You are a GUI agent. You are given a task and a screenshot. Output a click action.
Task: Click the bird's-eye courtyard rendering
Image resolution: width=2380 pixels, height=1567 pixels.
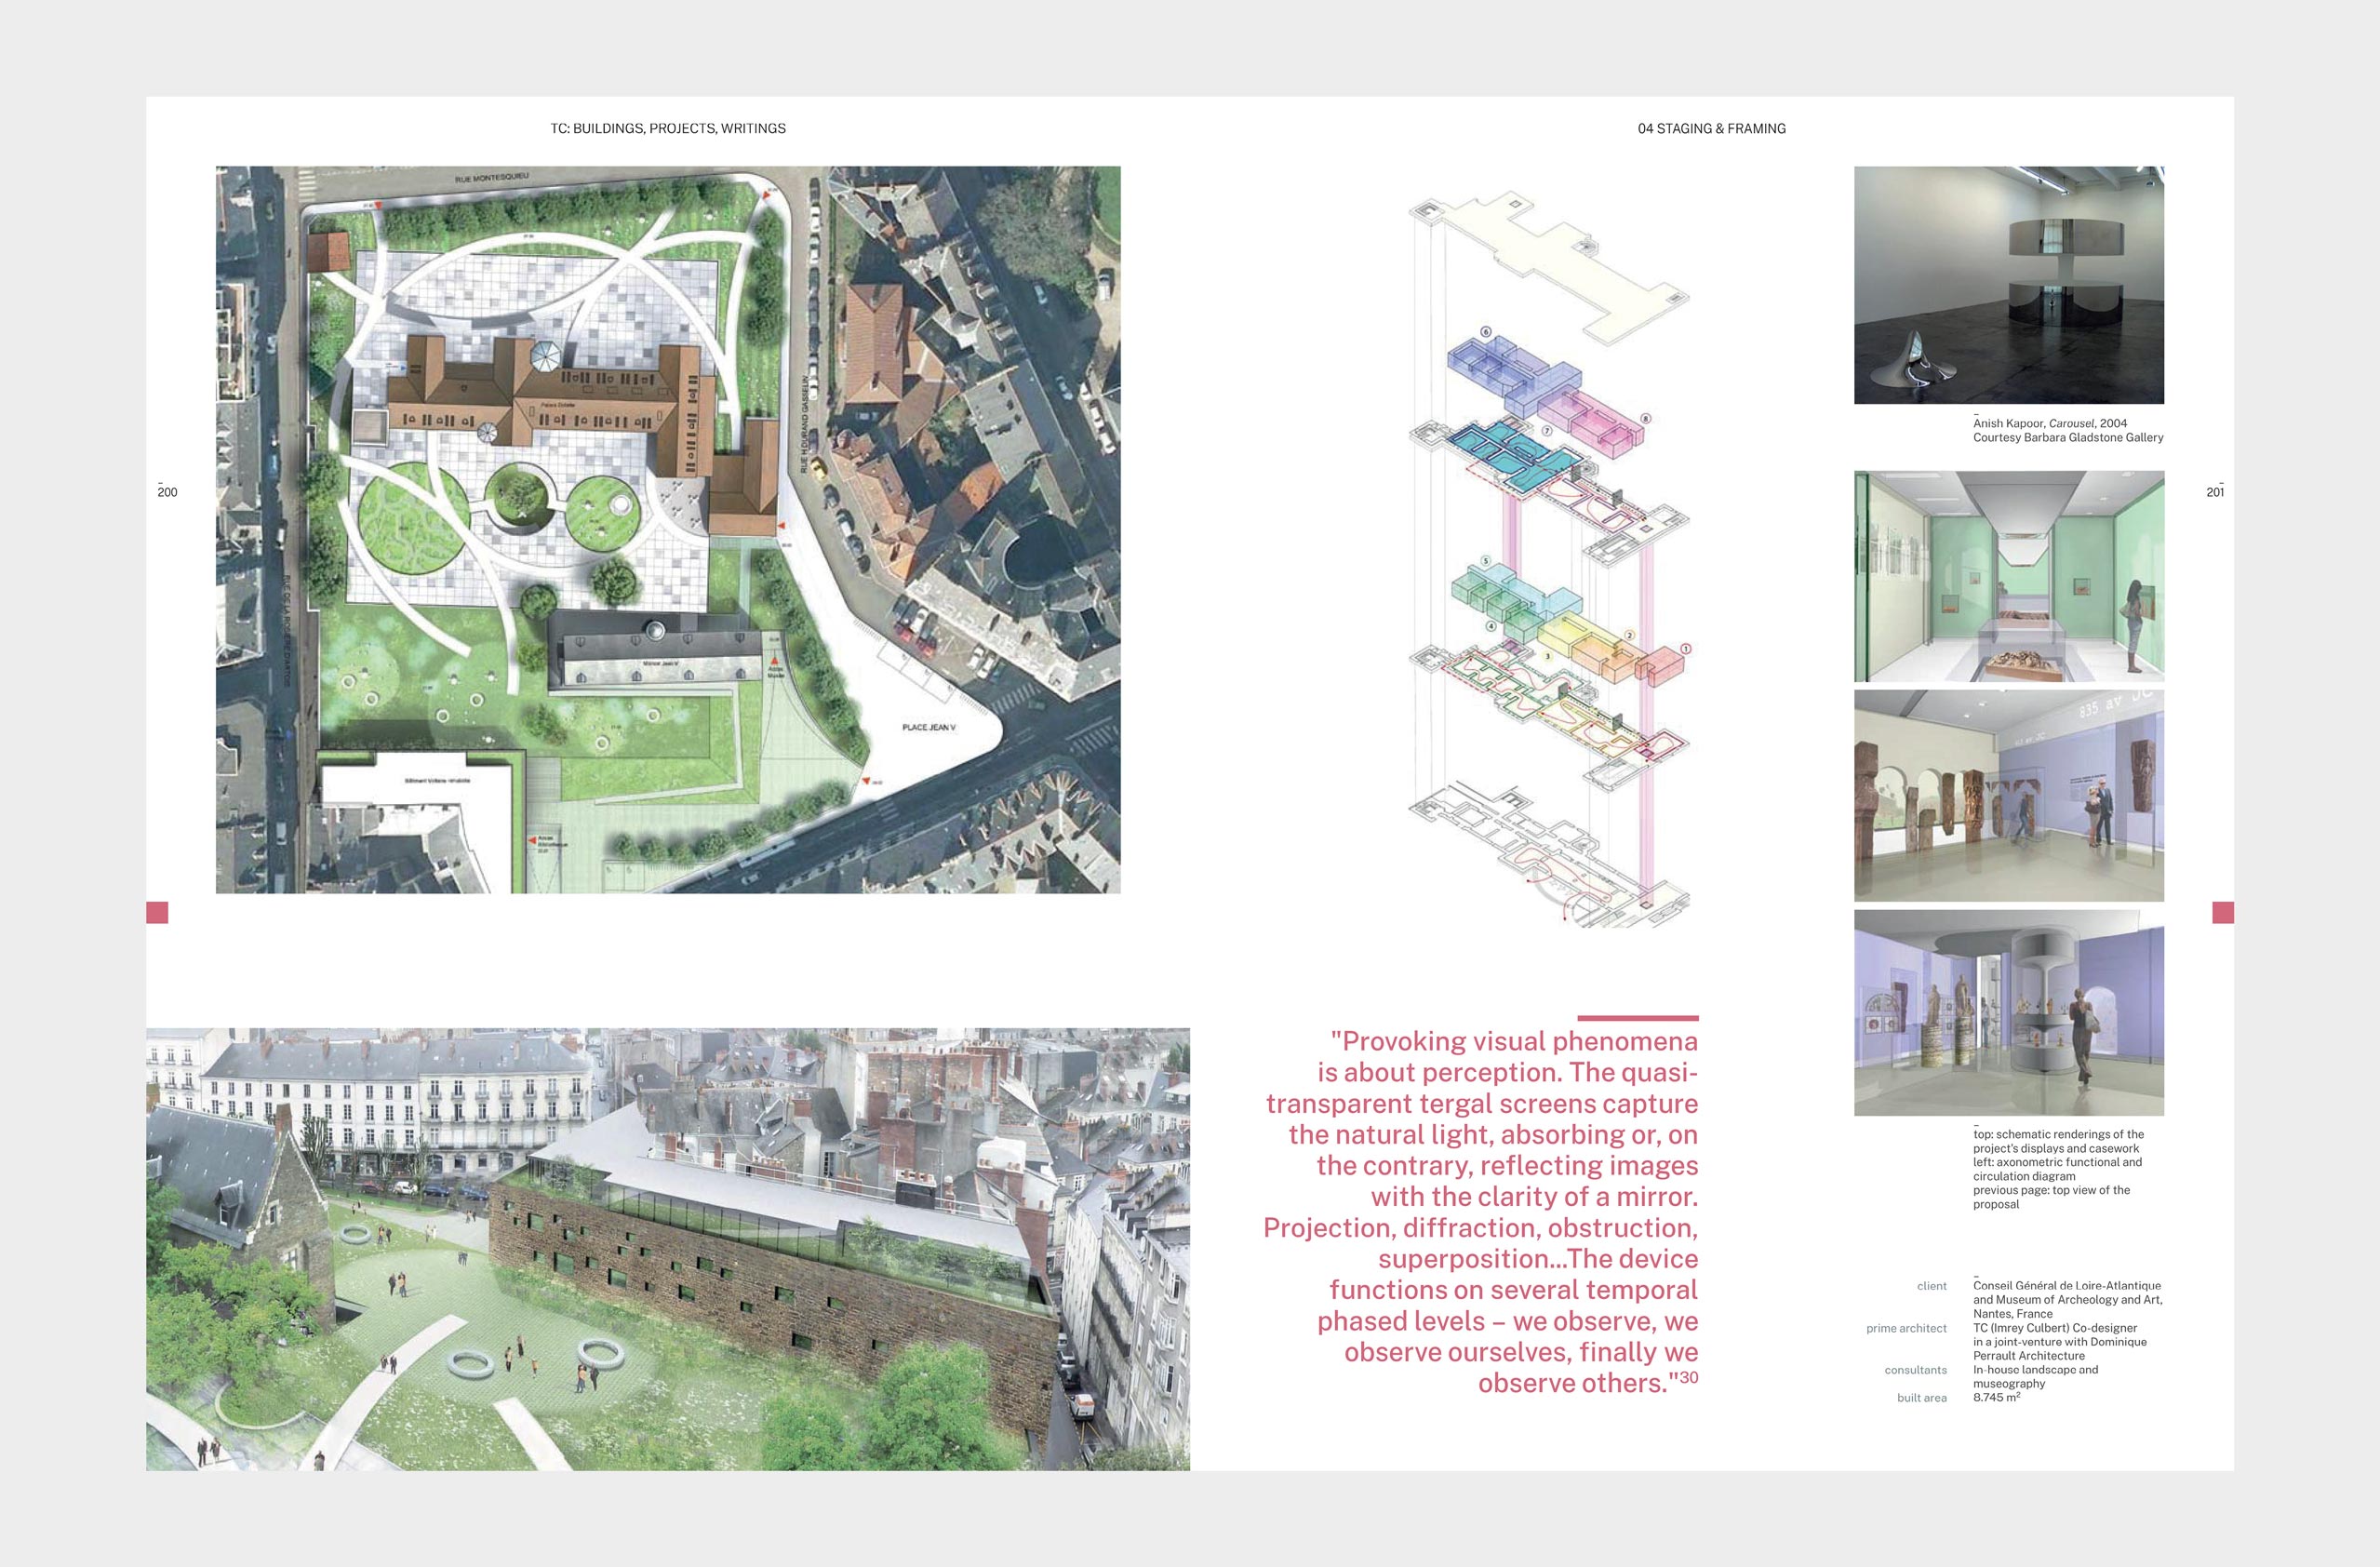coord(668,1249)
